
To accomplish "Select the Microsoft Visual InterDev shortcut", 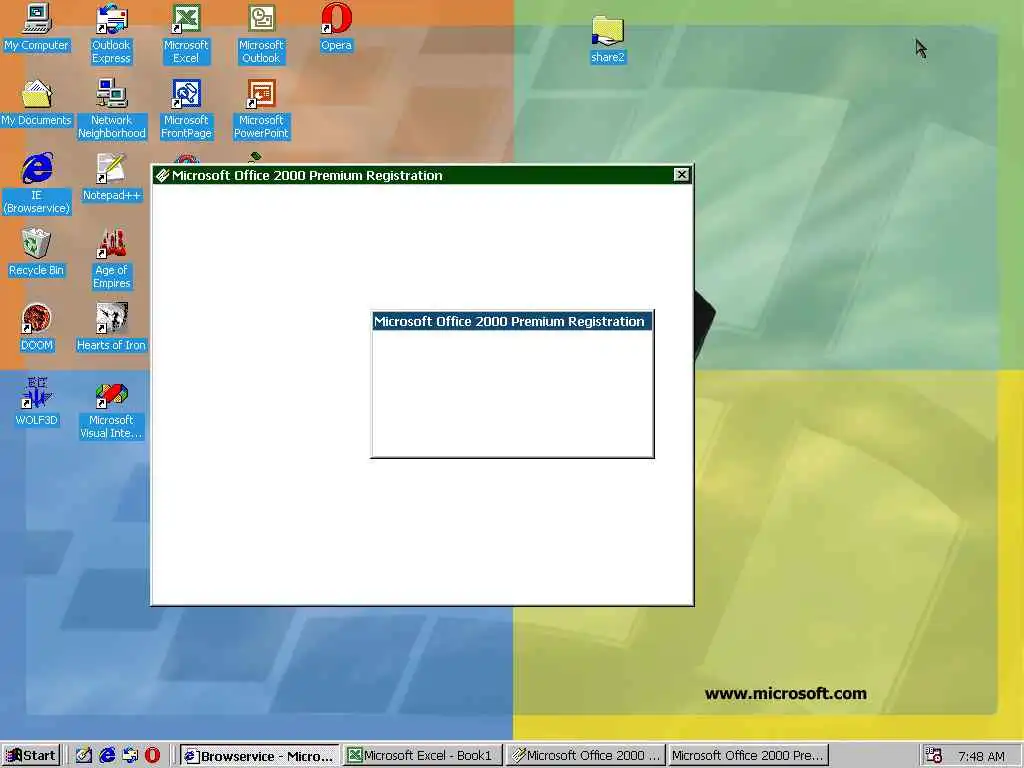I will (111, 409).
